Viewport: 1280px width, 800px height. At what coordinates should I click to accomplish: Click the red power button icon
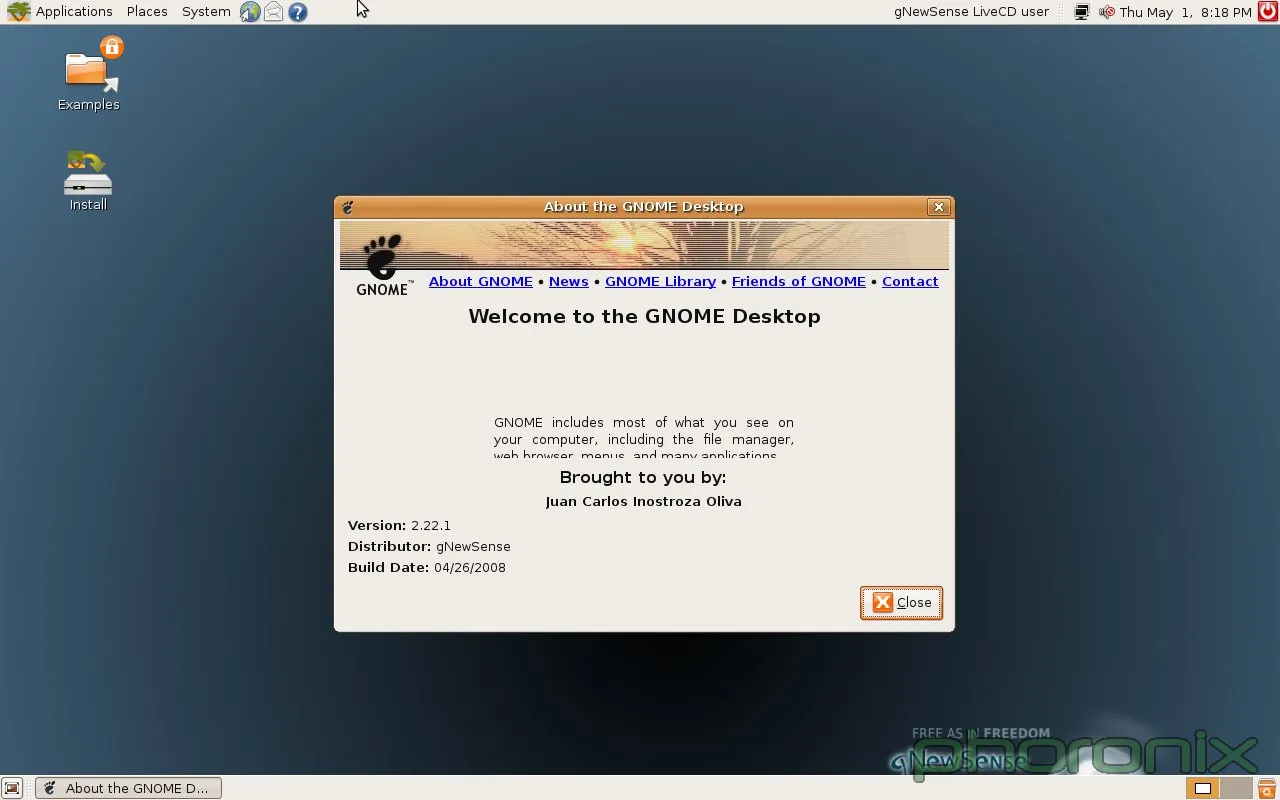[x=1268, y=12]
